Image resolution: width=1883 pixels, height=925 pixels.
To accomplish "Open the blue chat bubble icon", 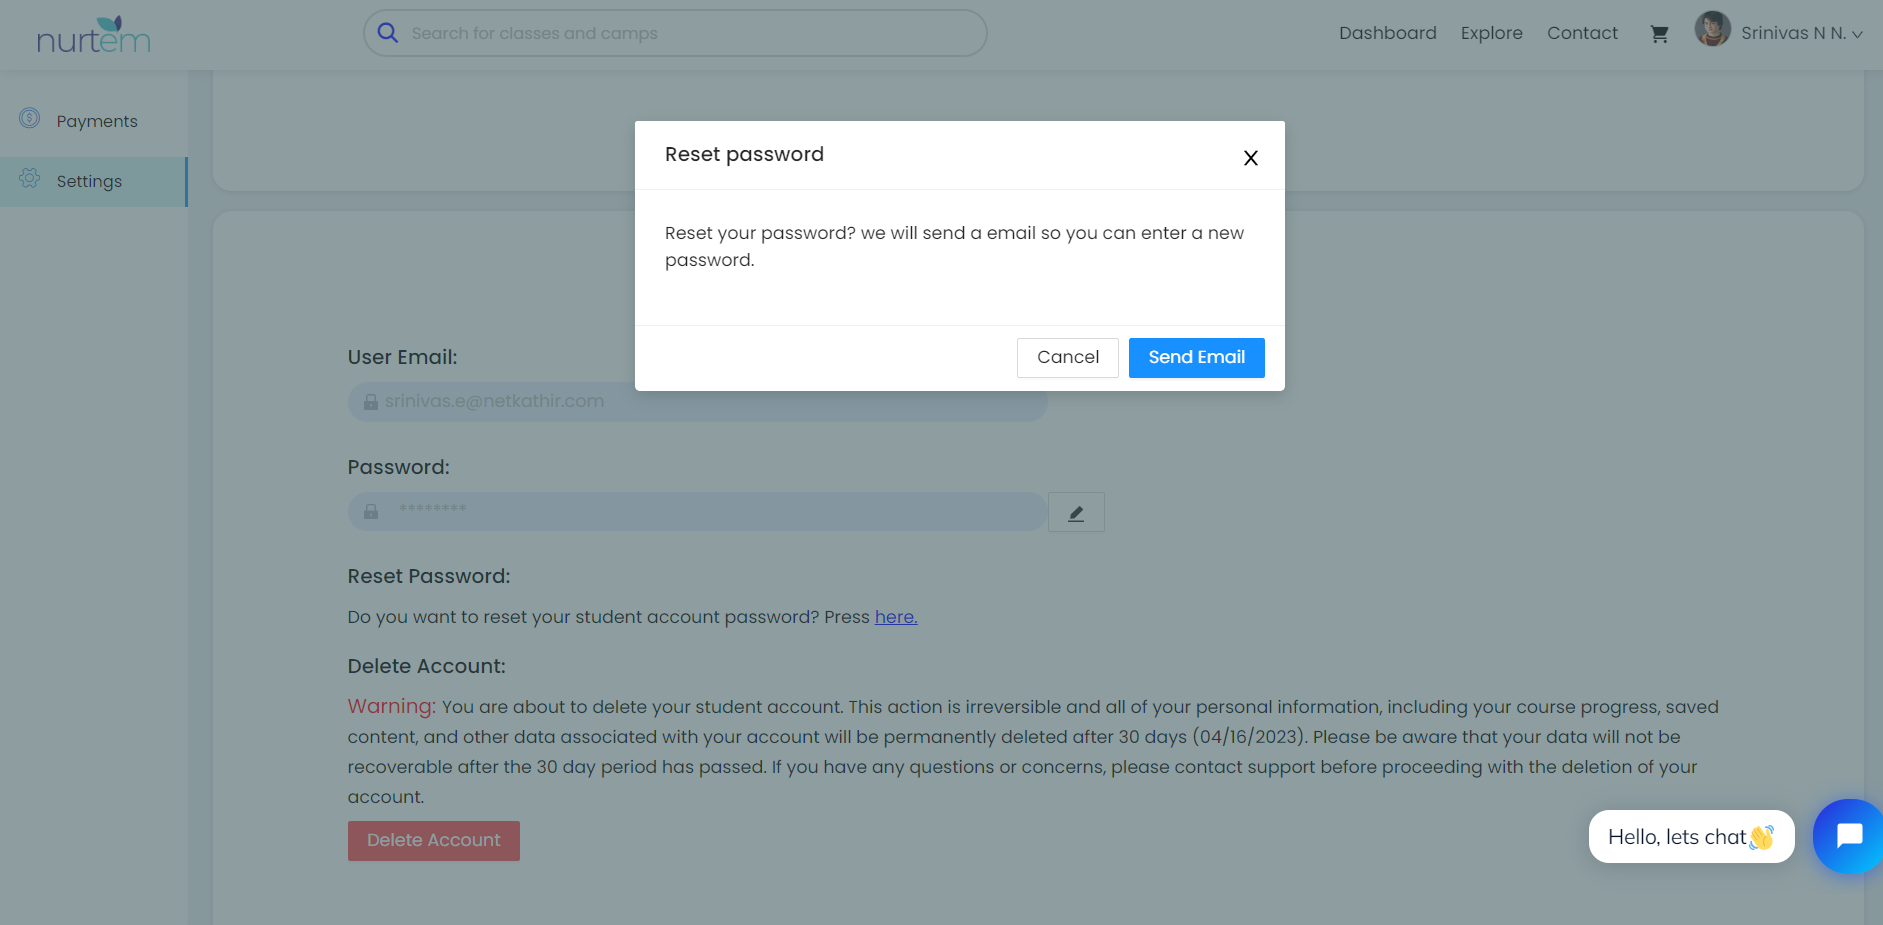I will [1849, 836].
